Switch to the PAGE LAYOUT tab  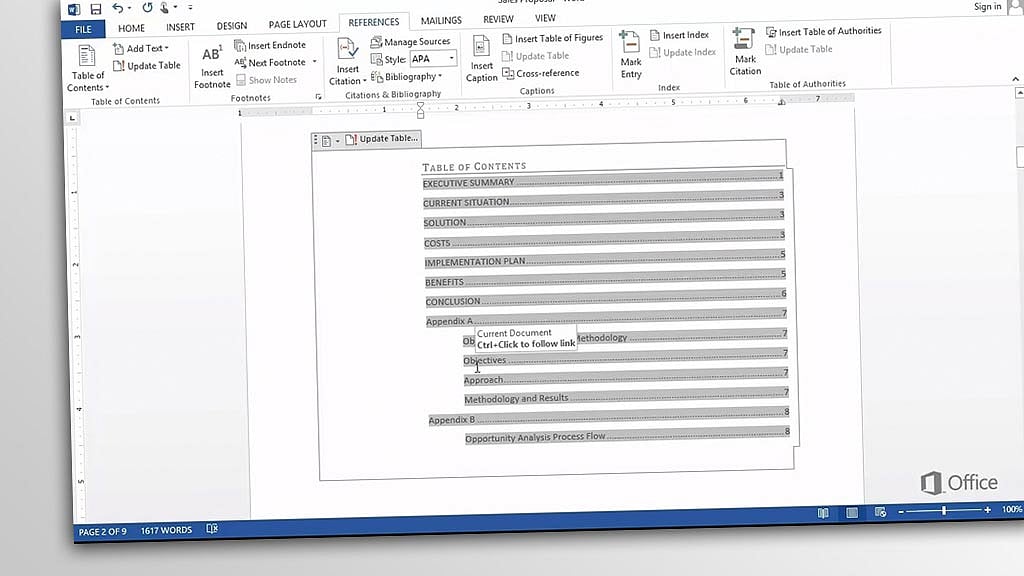pos(297,24)
